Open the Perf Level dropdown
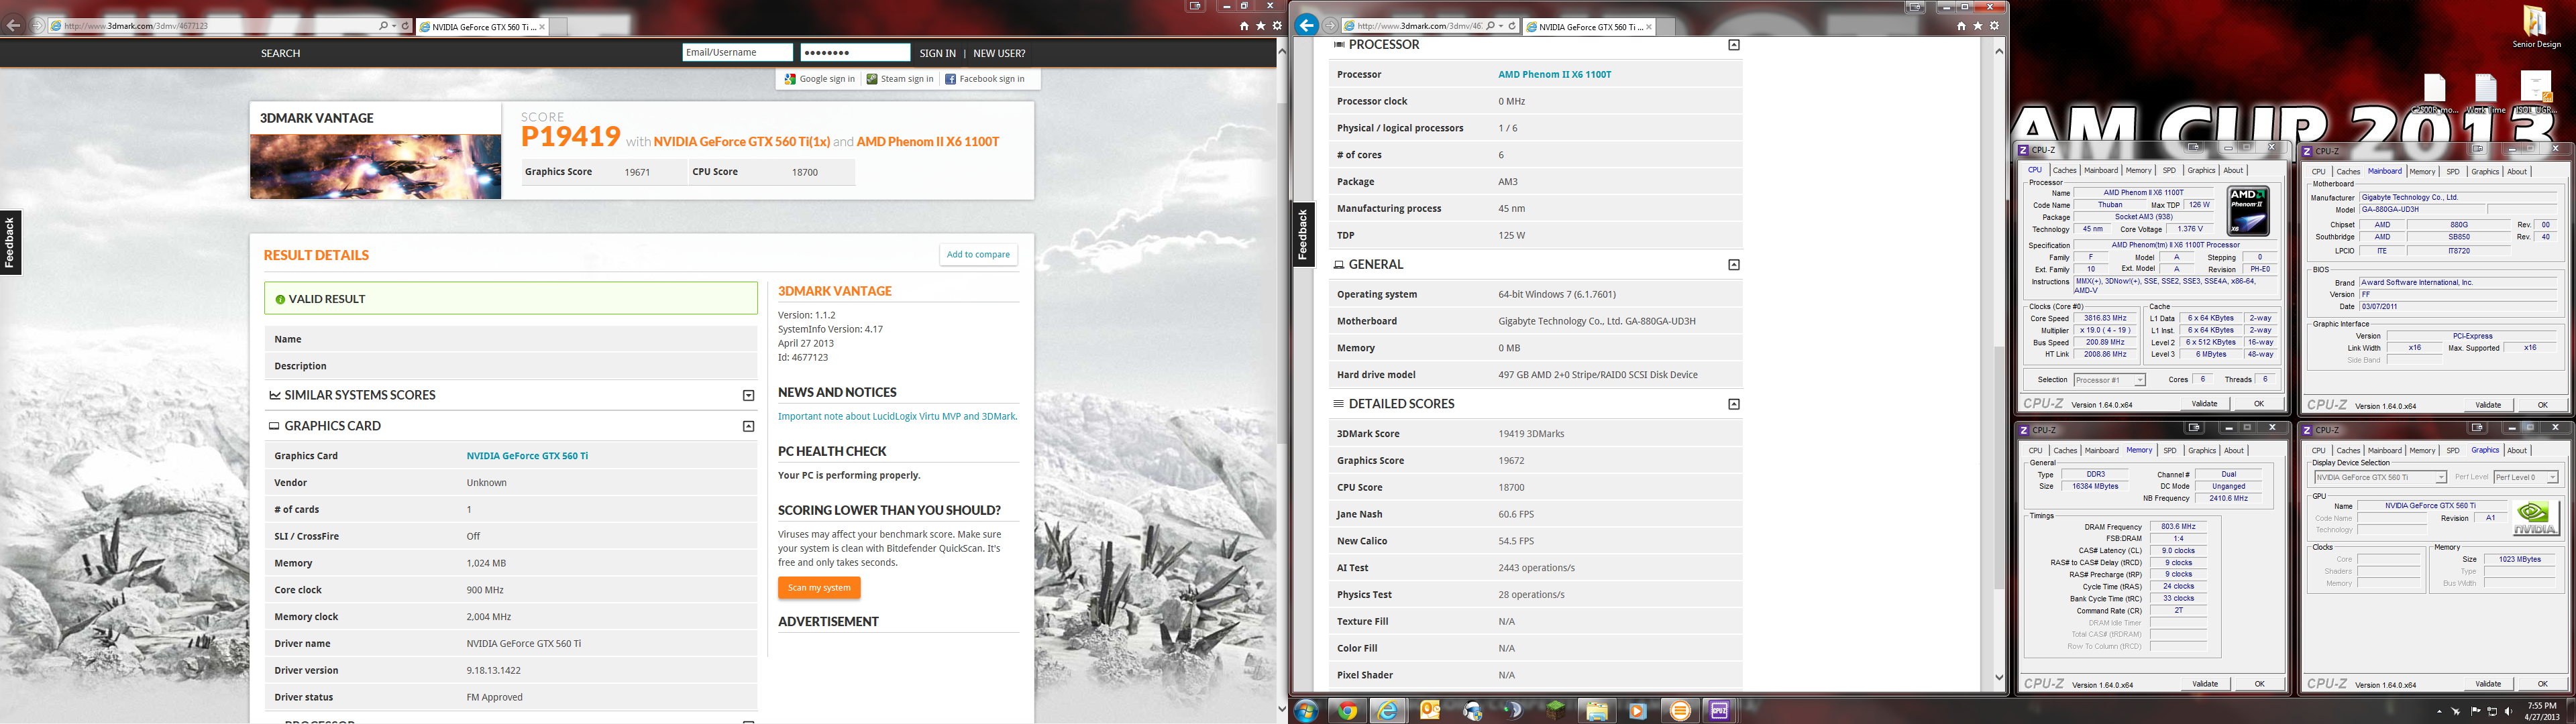The image size is (2576, 724). (x=2527, y=477)
